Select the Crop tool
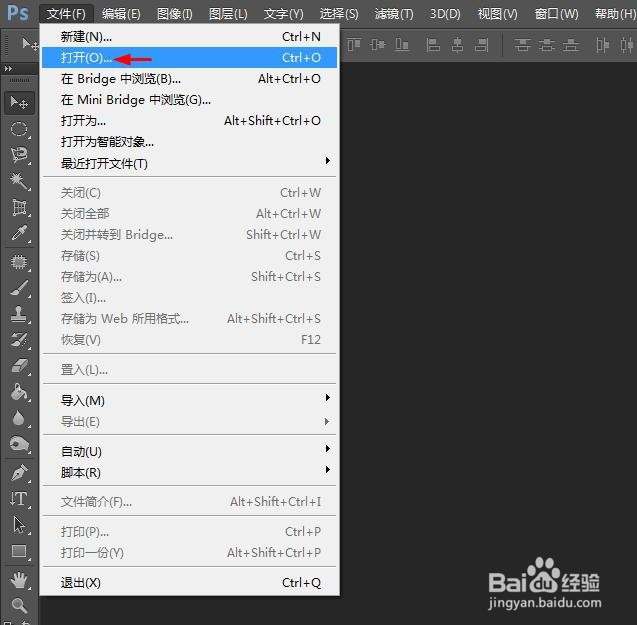Image resolution: width=637 pixels, height=625 pixels. pos(19,207)
